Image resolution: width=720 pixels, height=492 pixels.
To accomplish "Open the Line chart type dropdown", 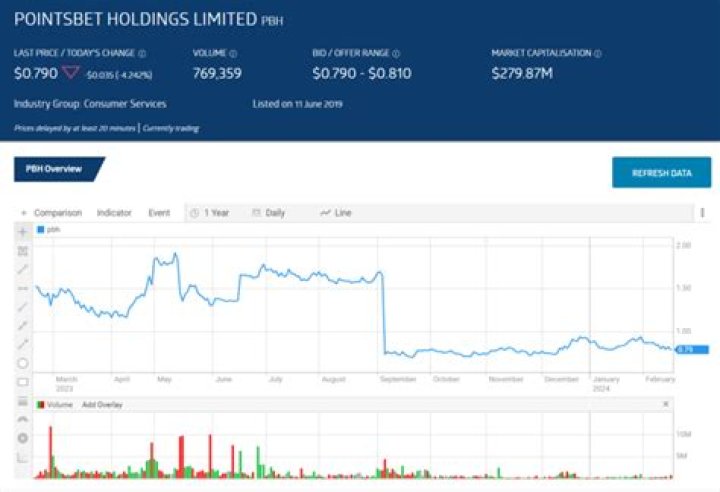I will 336,213.
